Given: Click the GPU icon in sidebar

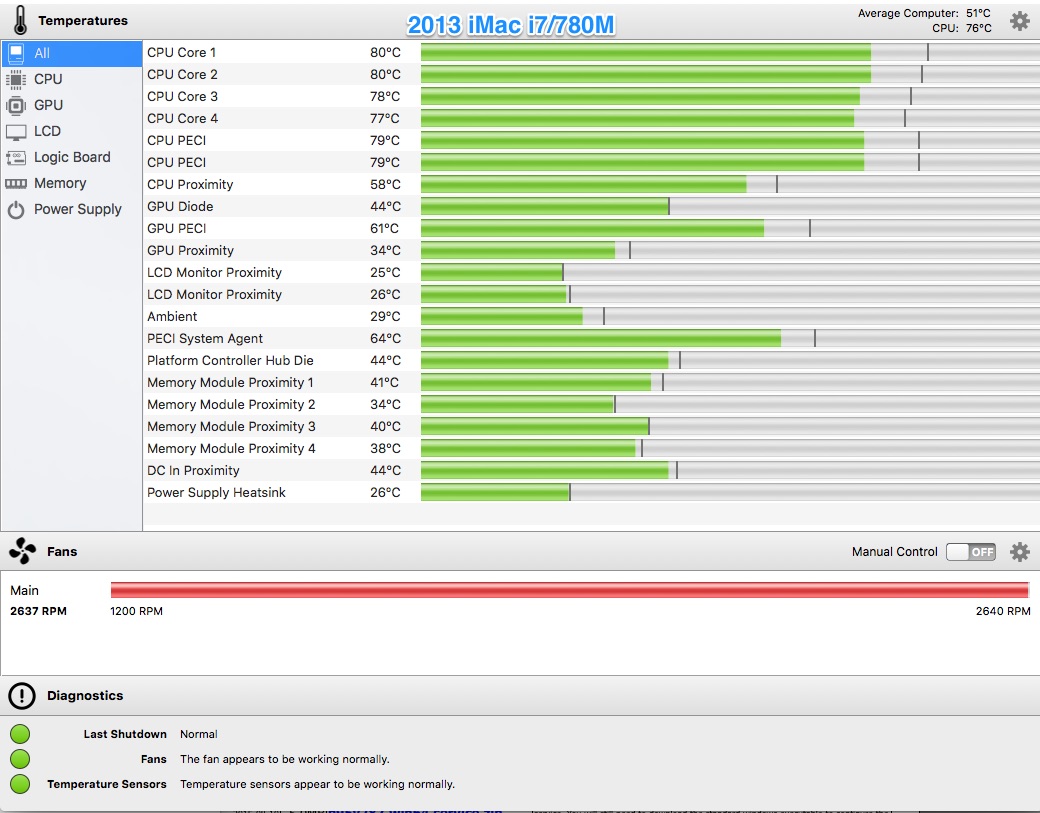Looking at the screenshot, I should coord(16,105).
